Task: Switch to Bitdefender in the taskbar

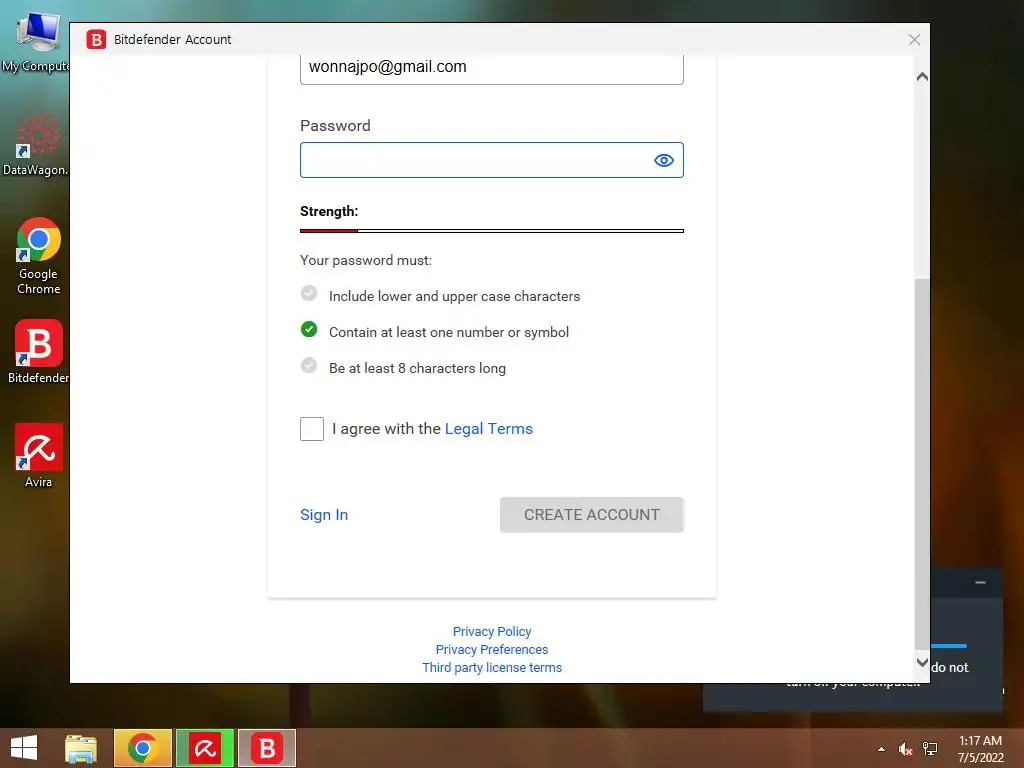Action: click(x=267, y=748)
